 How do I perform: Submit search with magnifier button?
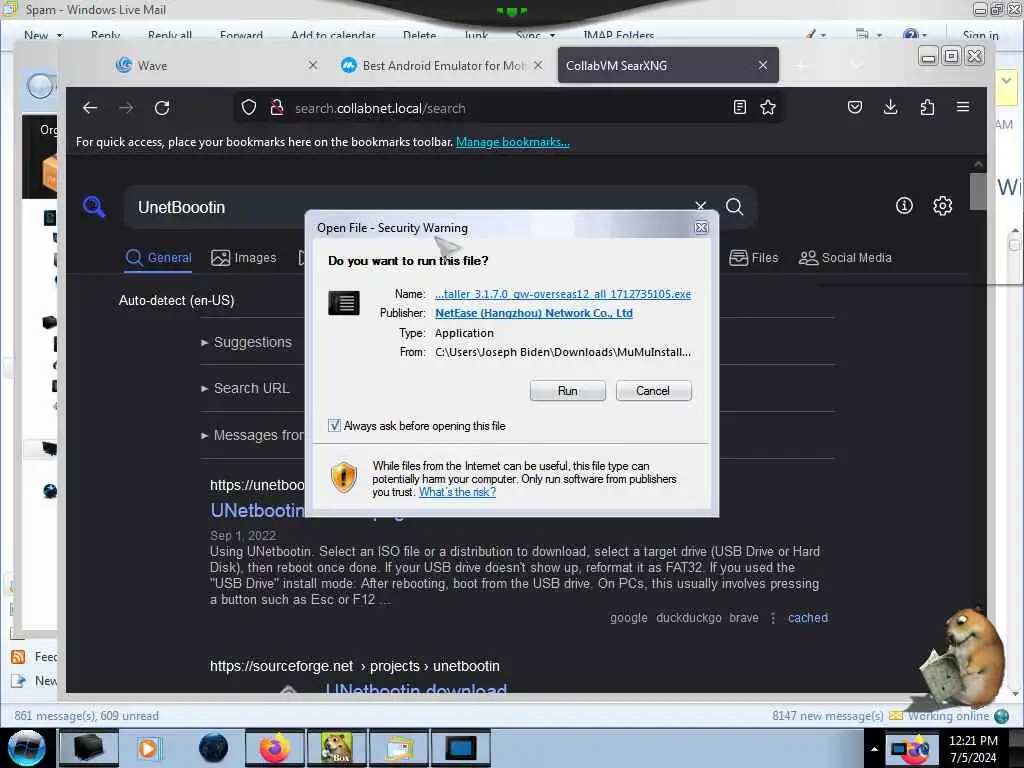coord(735,207)
